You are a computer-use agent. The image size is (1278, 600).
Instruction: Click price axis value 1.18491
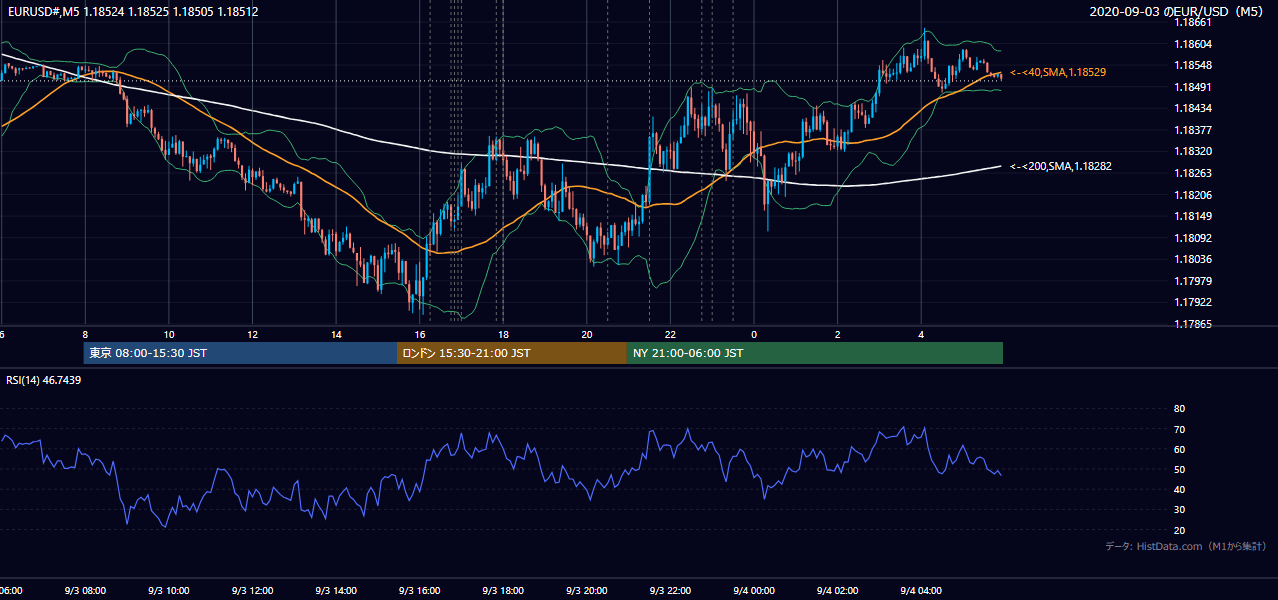pyautogui.click(x=1192, y=87)
